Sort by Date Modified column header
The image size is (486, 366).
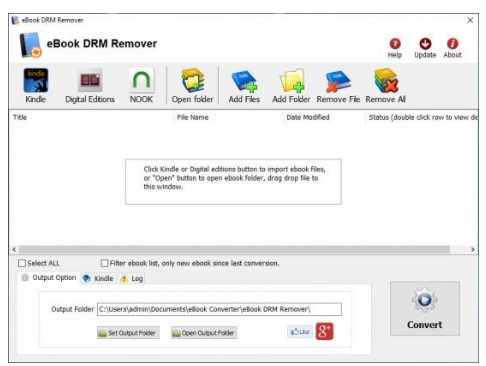click(324, 117)
